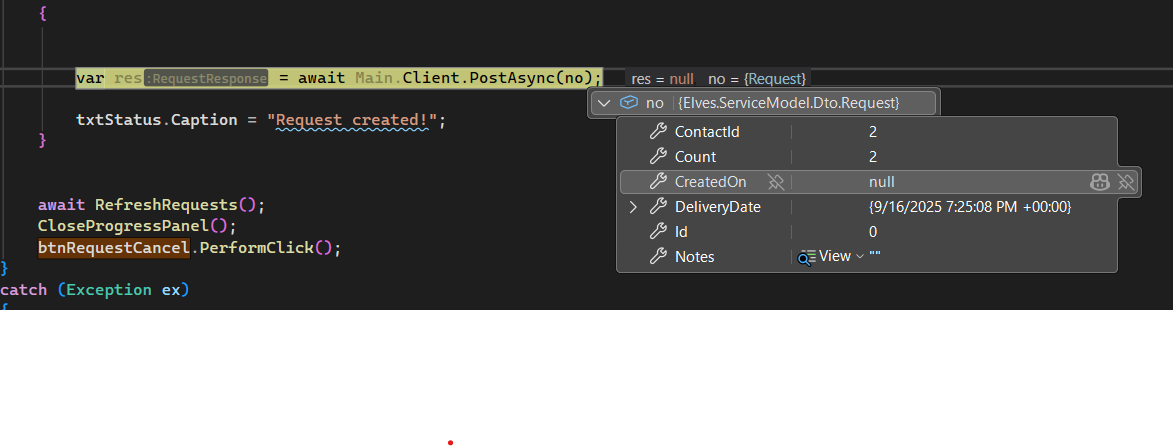1173x446 pixels.
Task: Toggle the pin beside the CreatedOn property name
Action: click(x=775, y=182)
